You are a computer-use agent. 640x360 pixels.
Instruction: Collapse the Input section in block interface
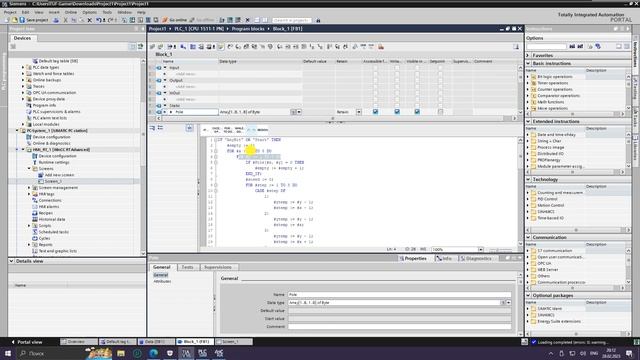(x=165, y=68)
